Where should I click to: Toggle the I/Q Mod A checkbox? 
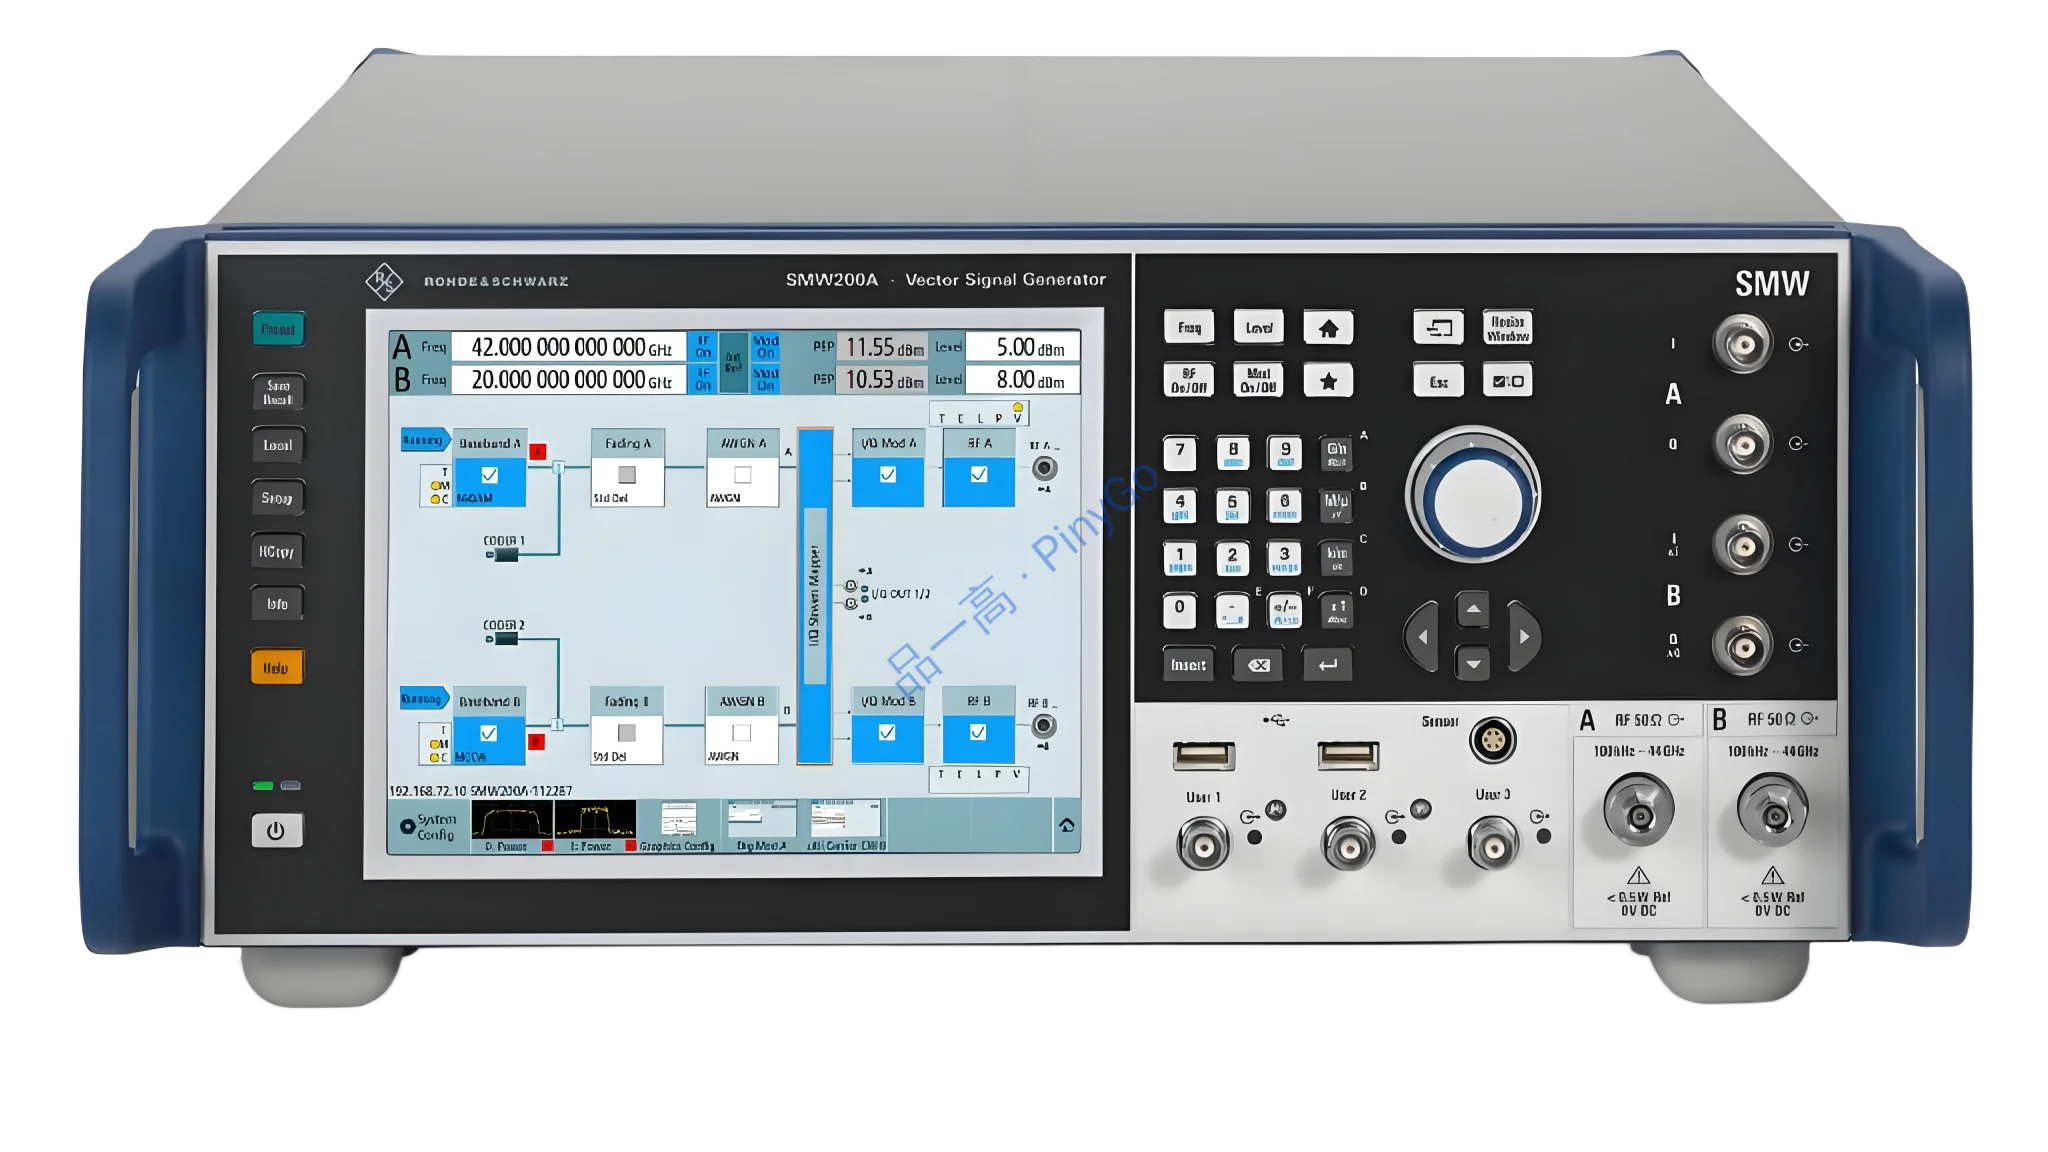[888, 475]
